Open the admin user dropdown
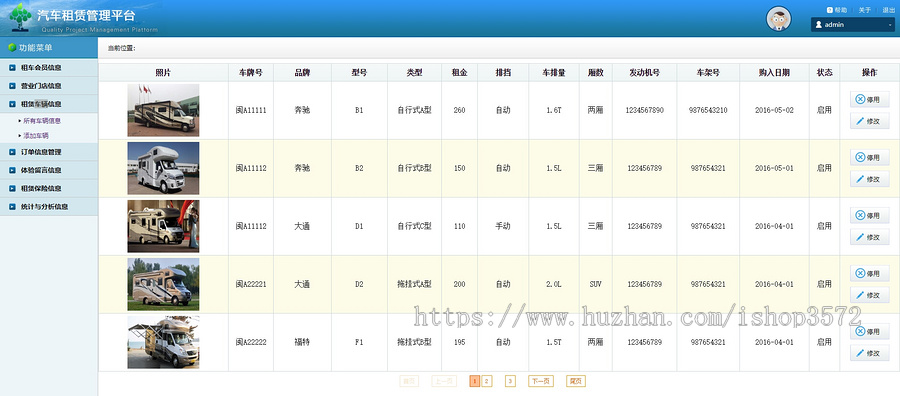This screenshot has height=396, width=900. 853,25
